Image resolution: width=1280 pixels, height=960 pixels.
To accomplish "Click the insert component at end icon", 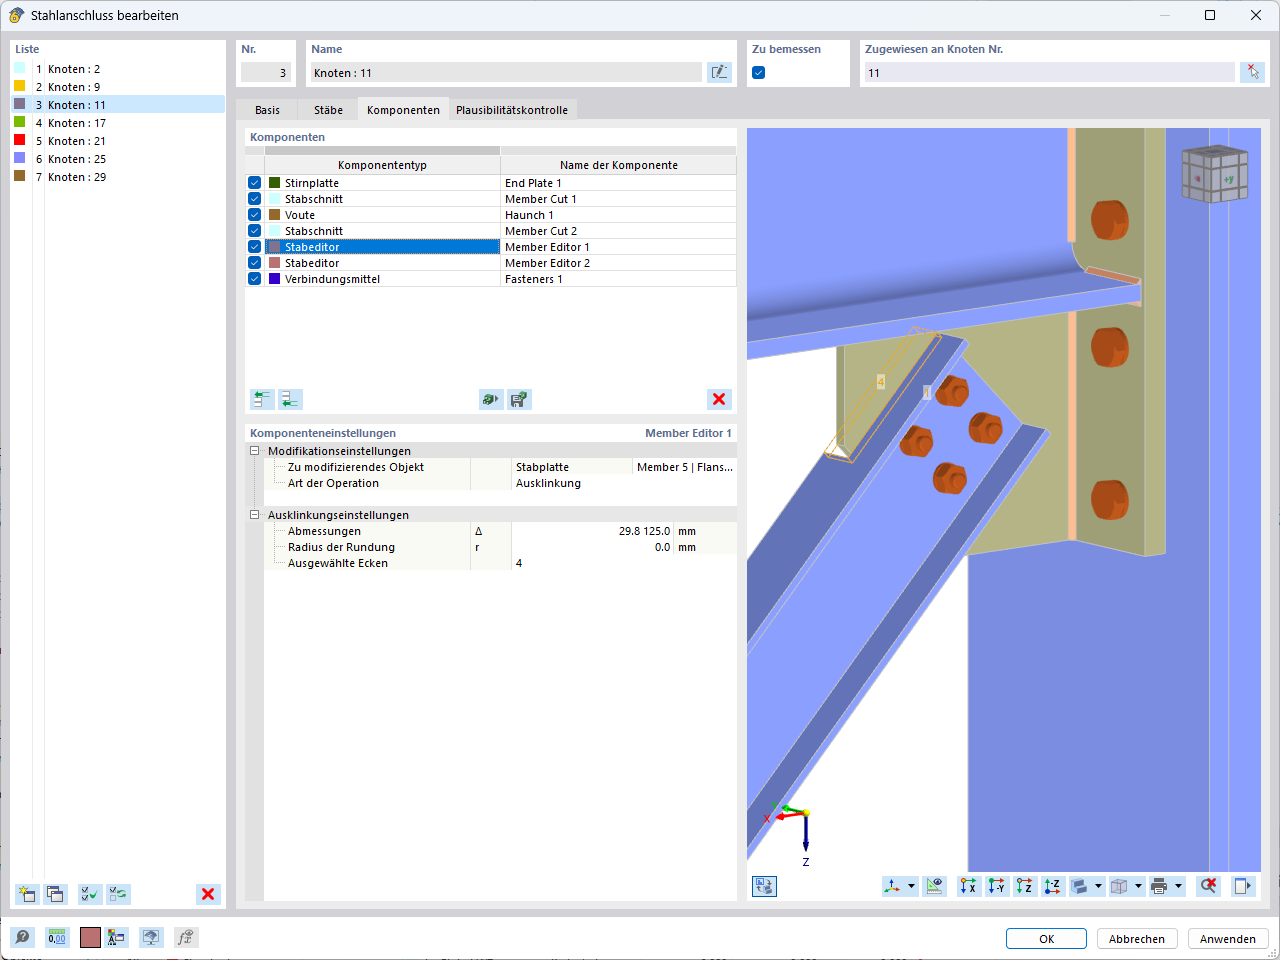I will (290, 399).
